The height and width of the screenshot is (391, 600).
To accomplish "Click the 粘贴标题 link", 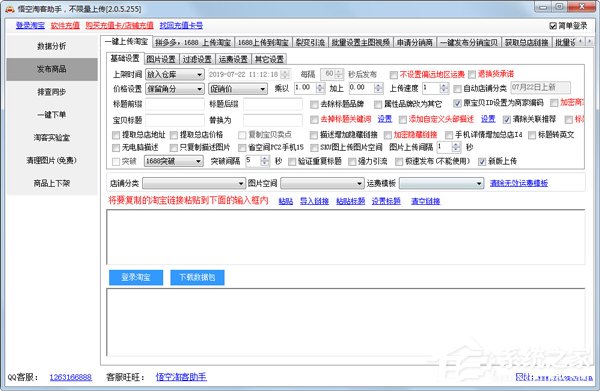I will [351, 201].
